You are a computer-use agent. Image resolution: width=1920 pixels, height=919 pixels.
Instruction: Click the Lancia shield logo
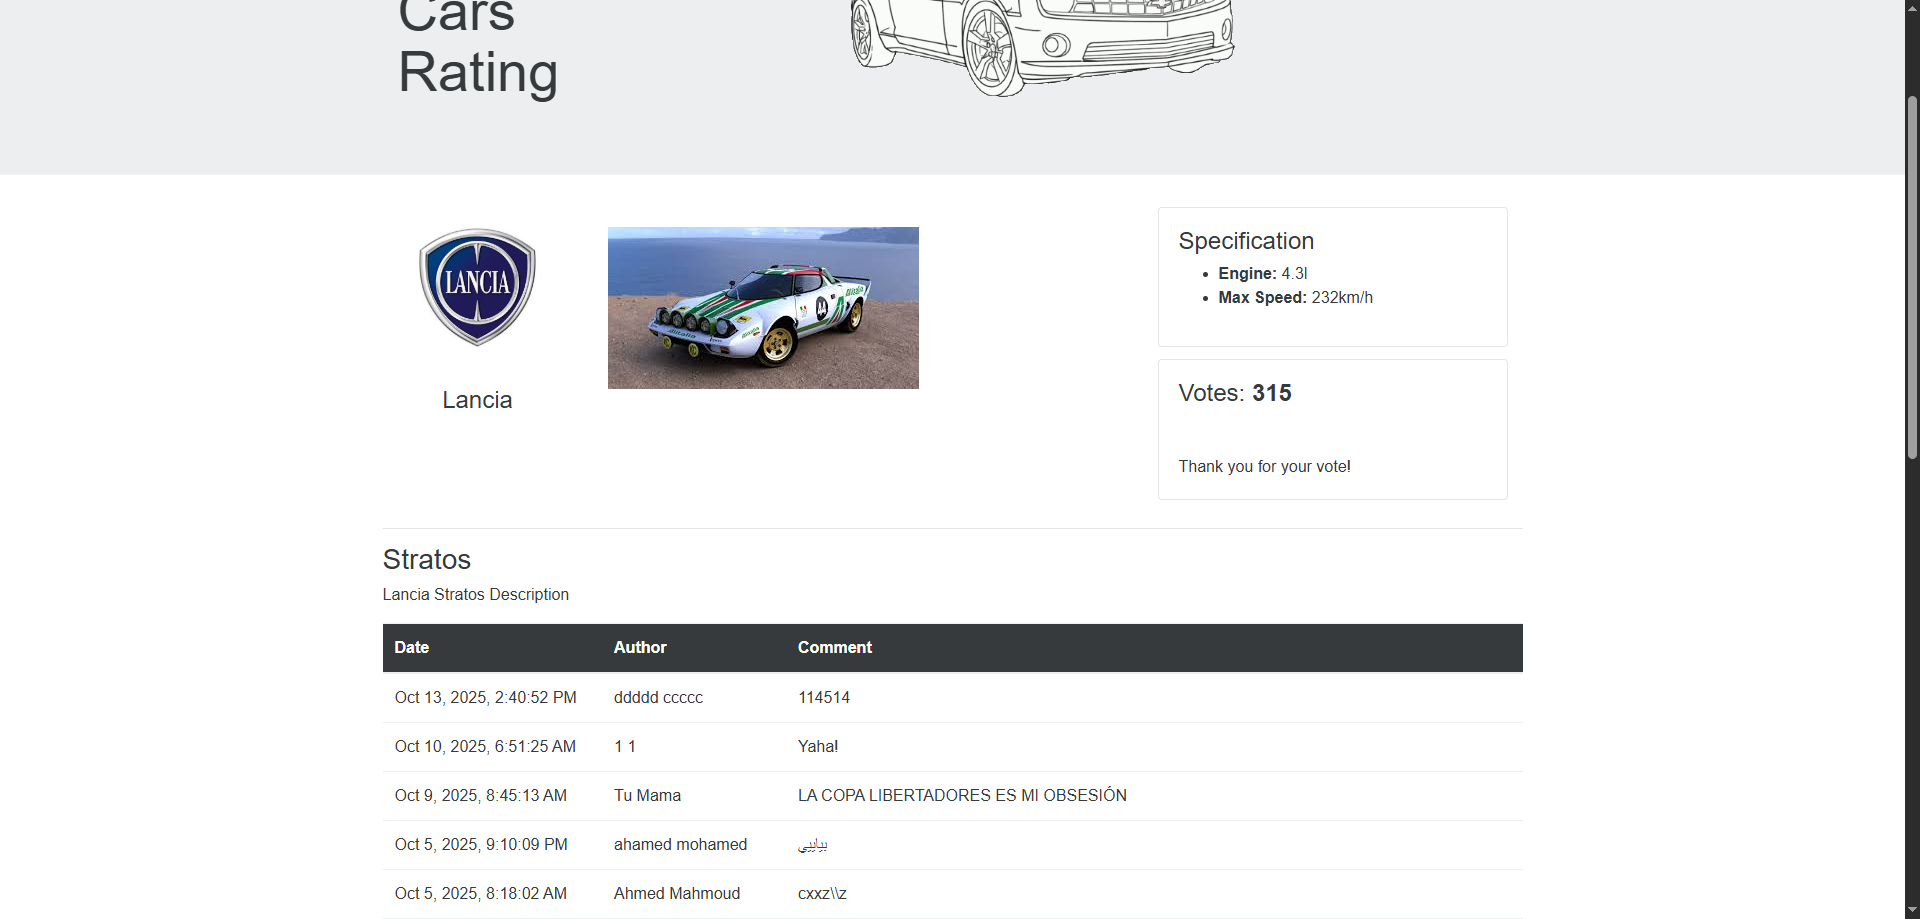coord(477,287)
